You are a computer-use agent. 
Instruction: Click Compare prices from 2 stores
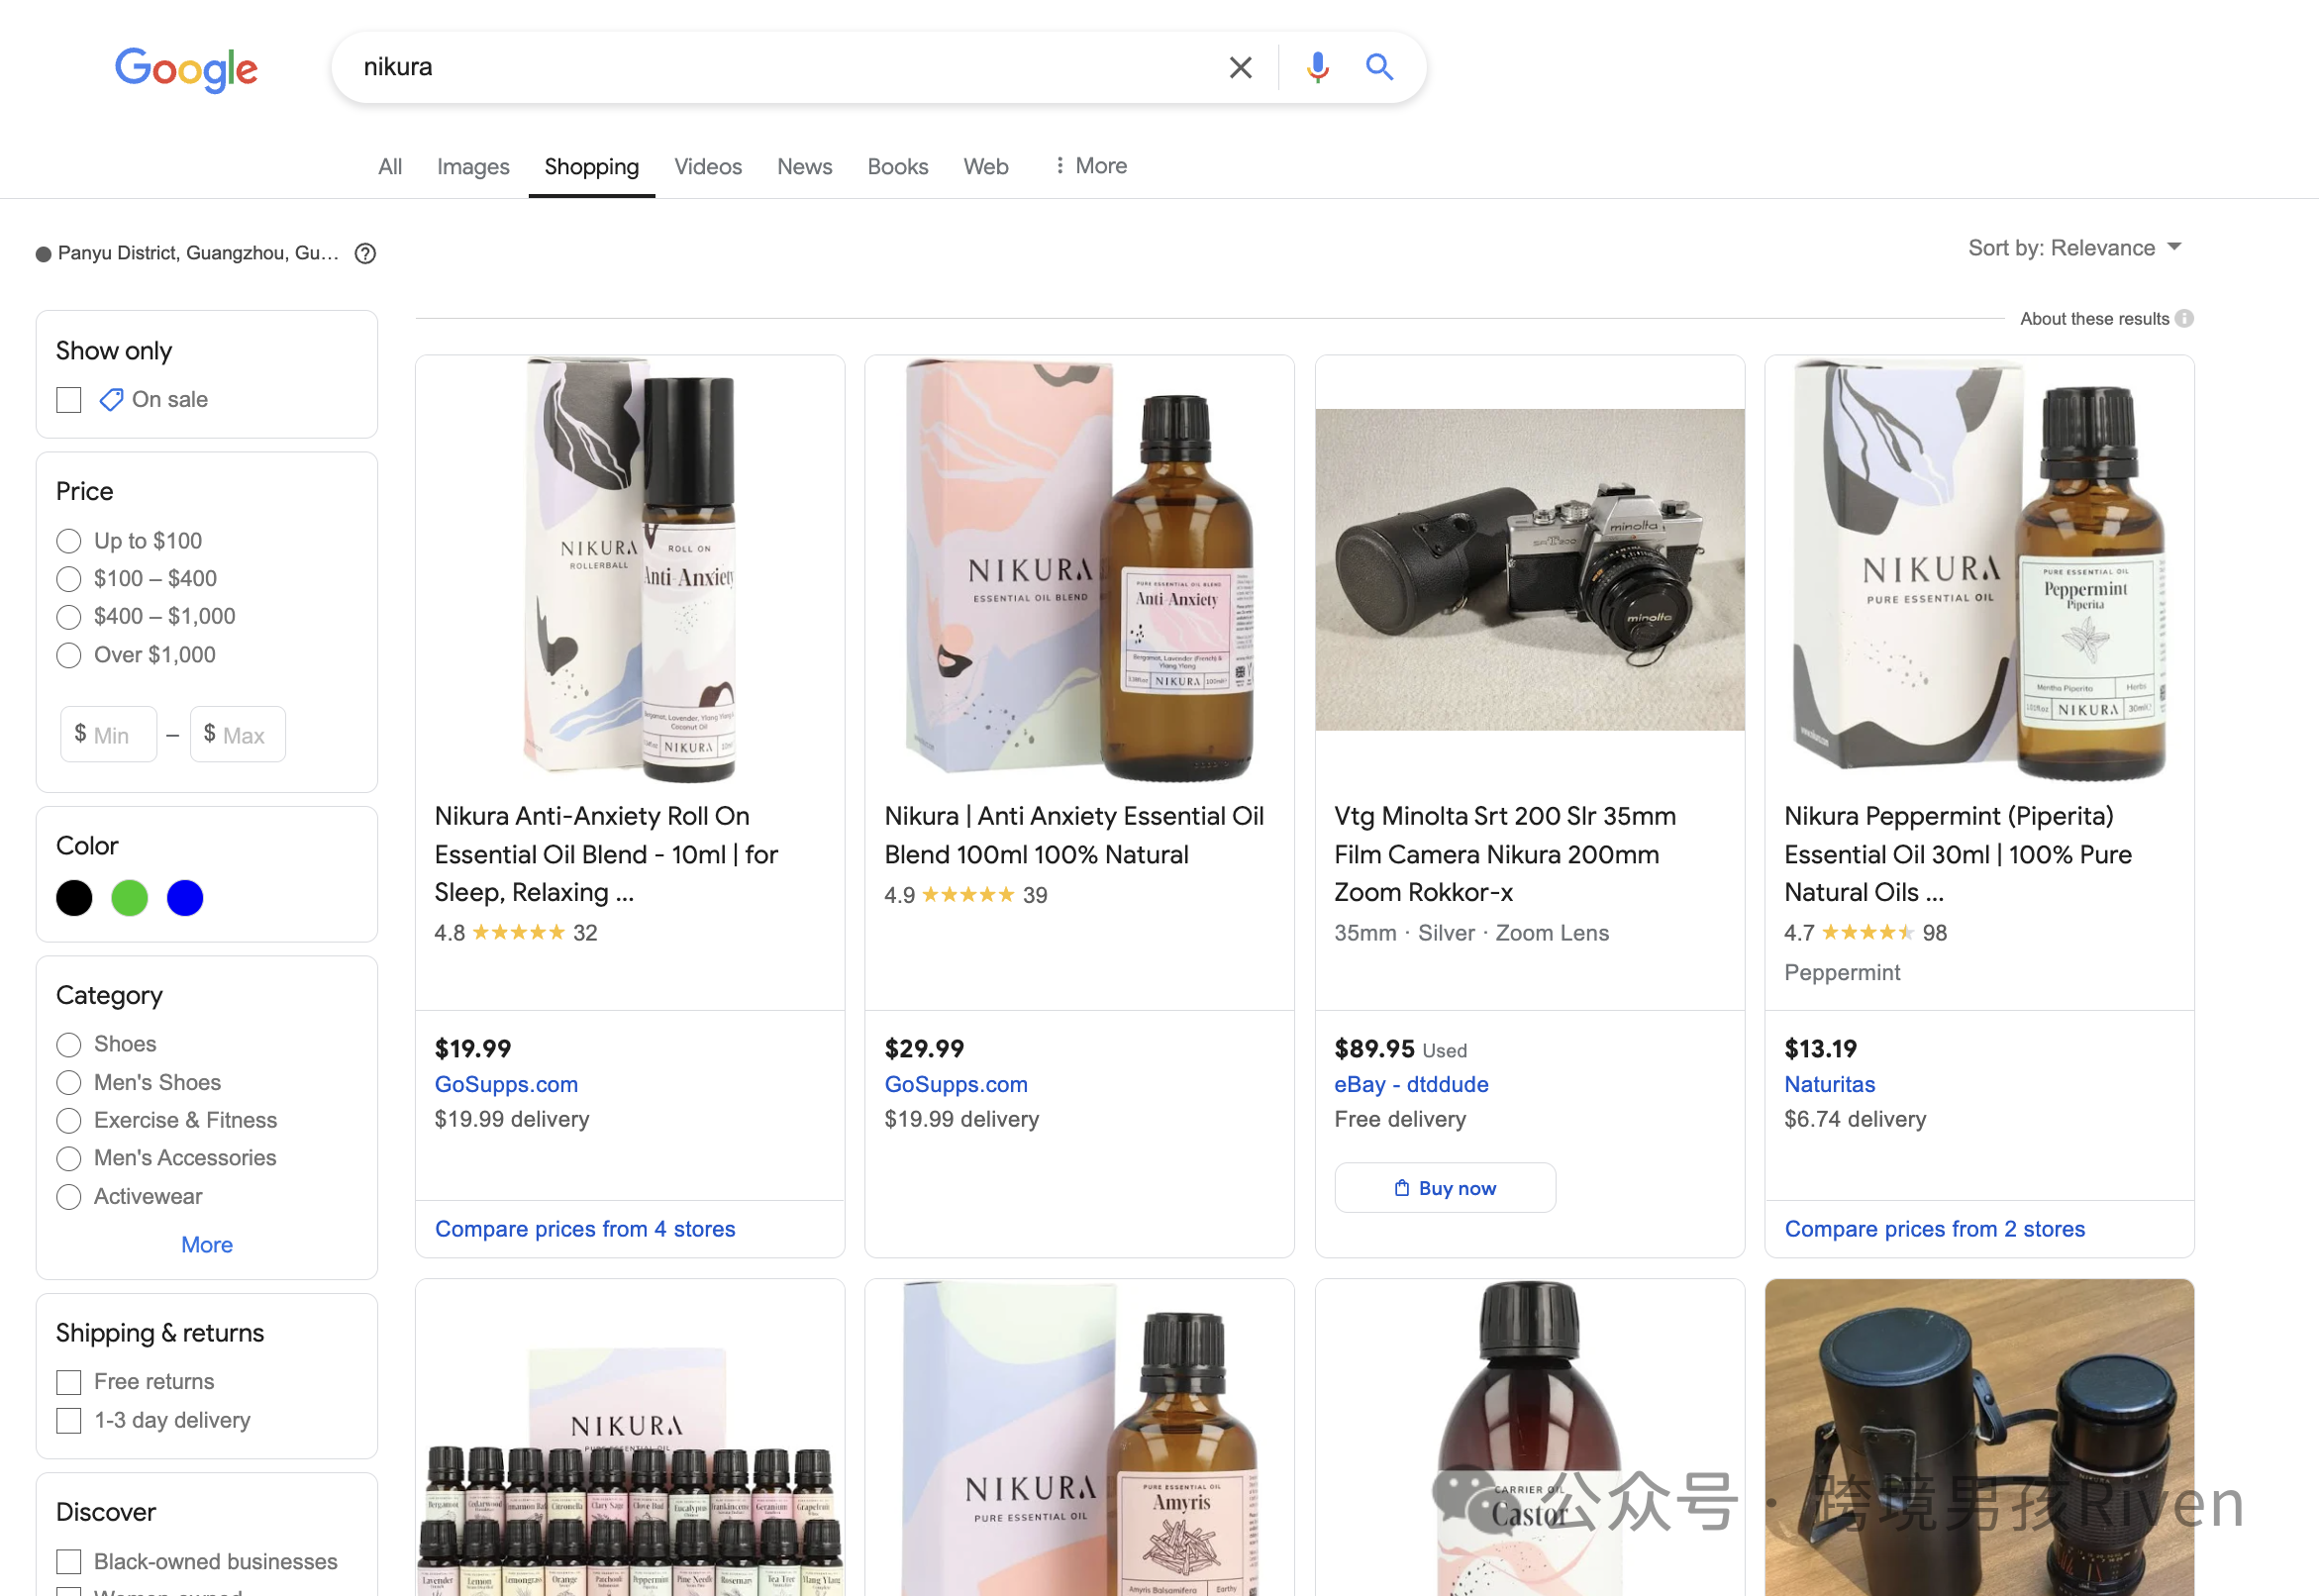click(1935, 1228)
